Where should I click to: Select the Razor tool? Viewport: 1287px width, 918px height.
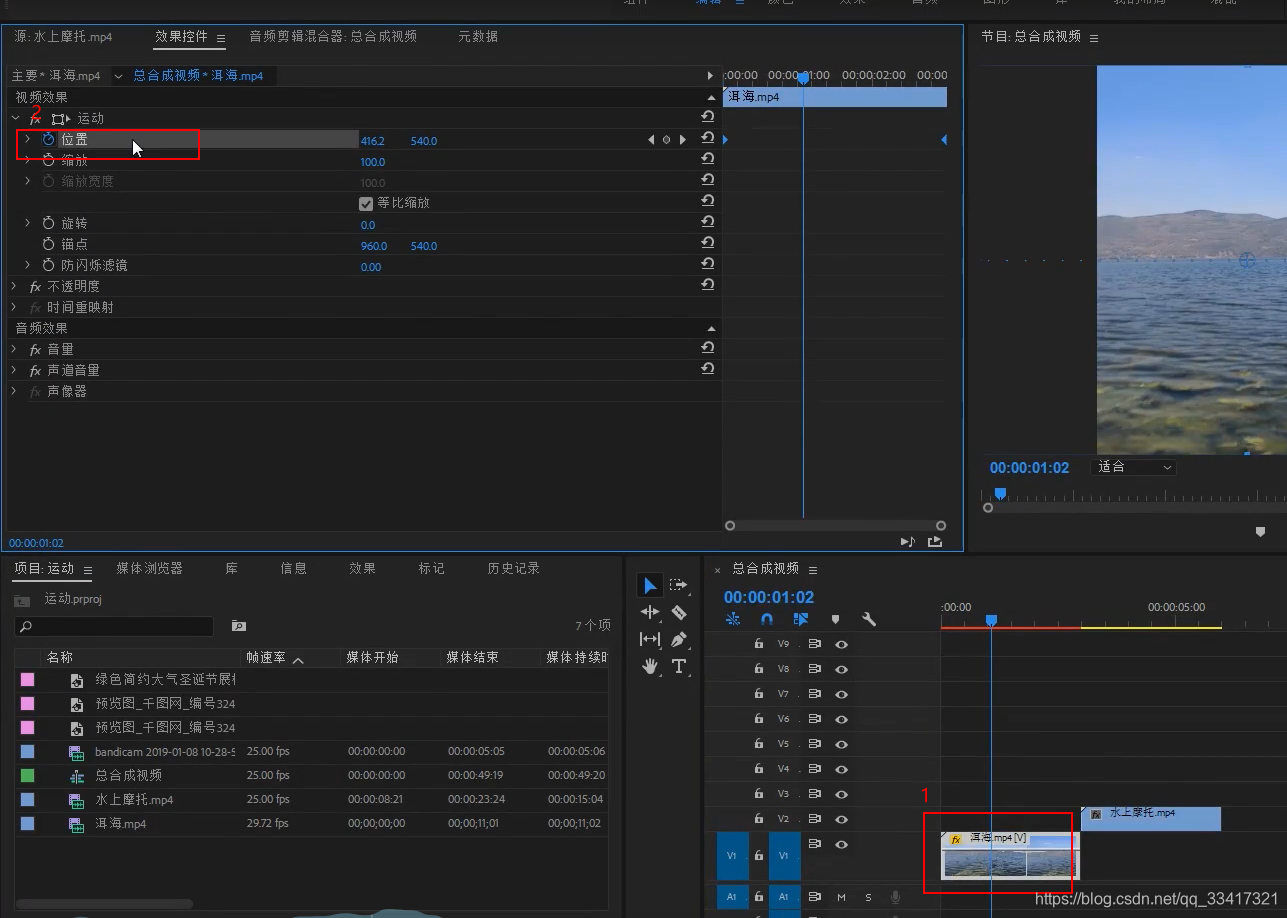tap(679, 612)
